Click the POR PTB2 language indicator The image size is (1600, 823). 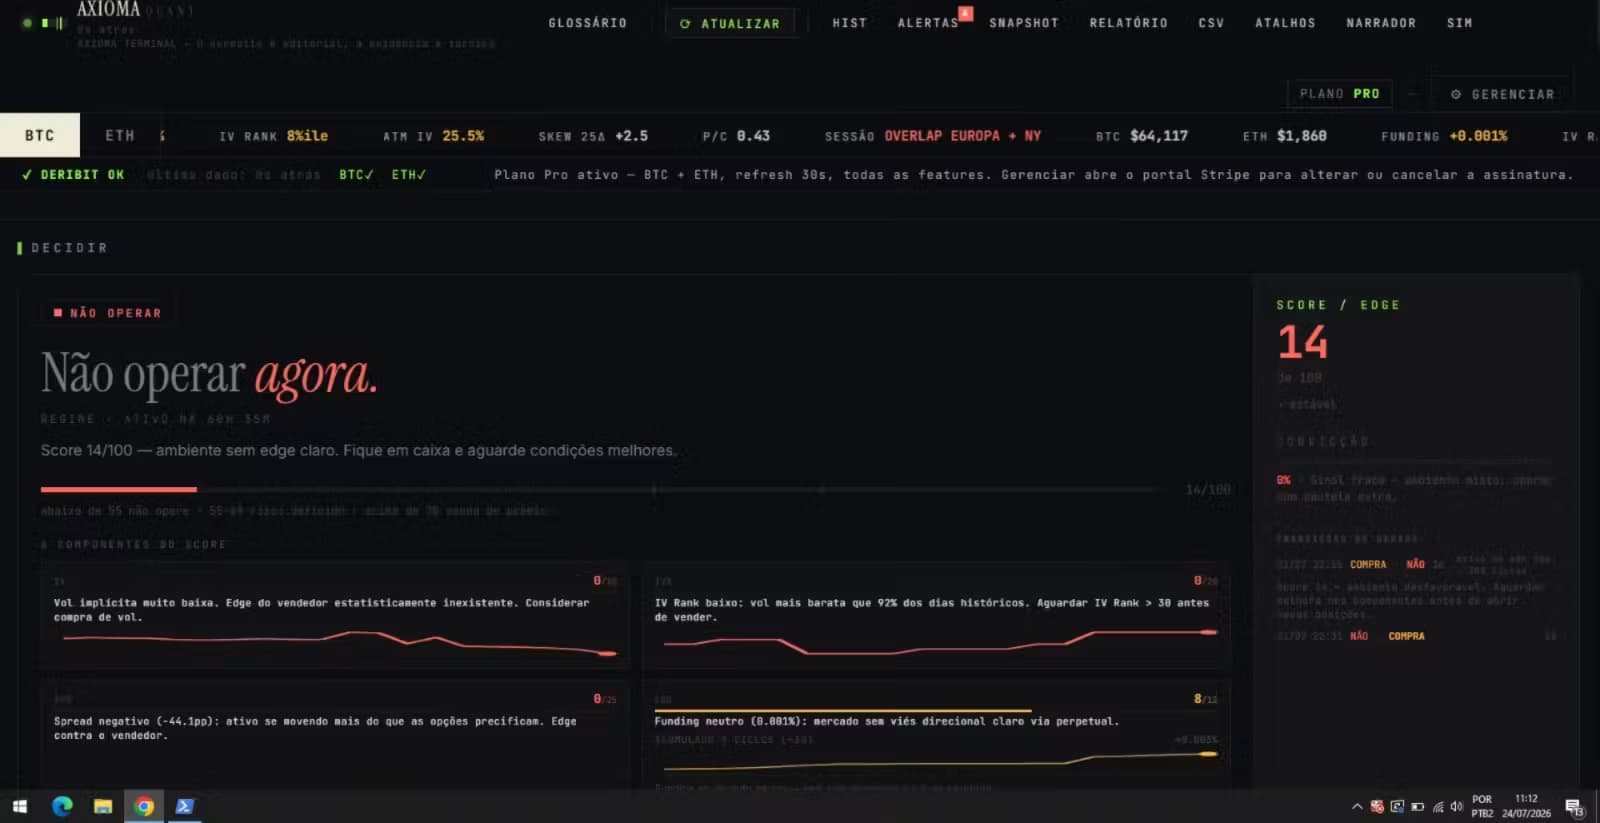point(1482,806)
